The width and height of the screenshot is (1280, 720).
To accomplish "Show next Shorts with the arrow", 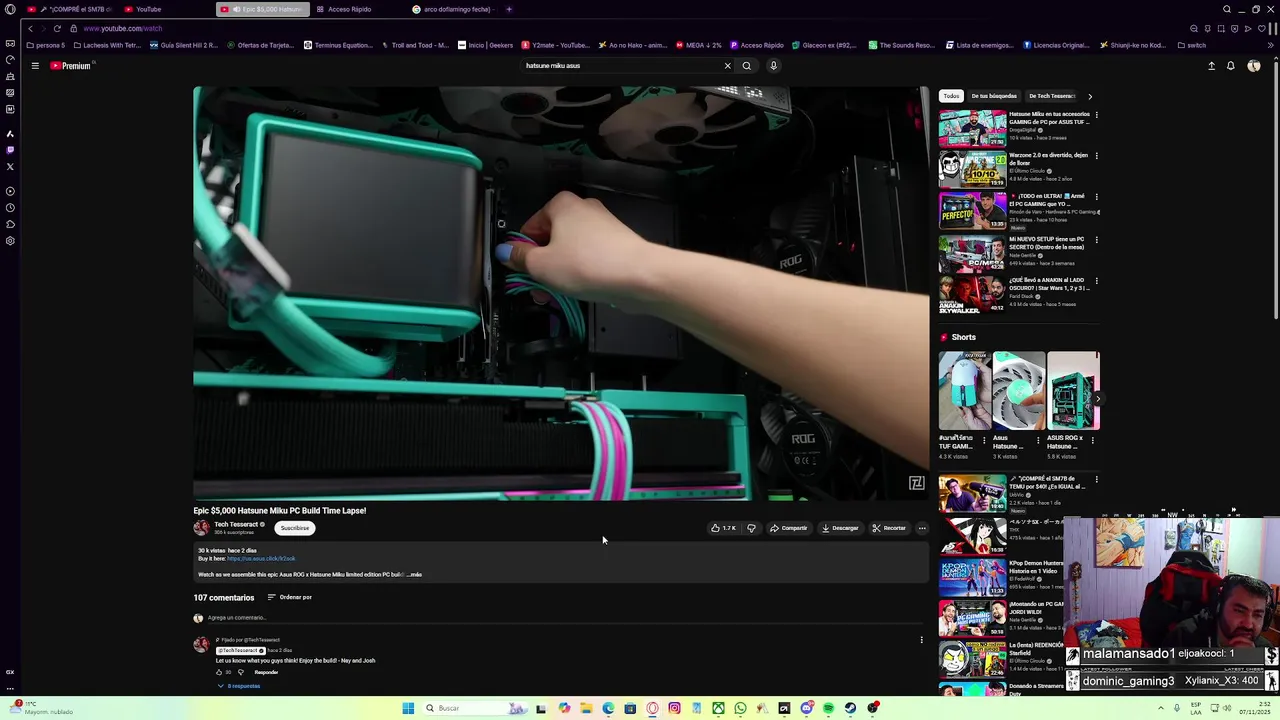I will pos(1097,399).
